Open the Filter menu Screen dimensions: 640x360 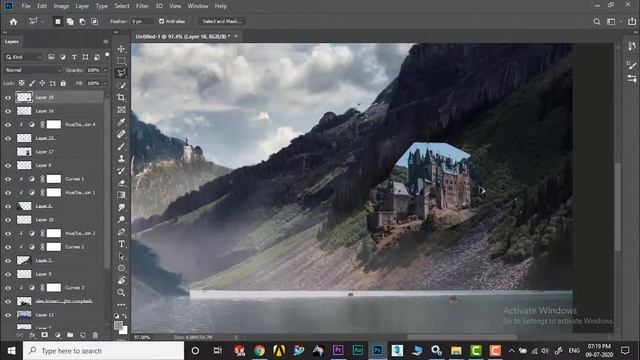coord(142,6)
